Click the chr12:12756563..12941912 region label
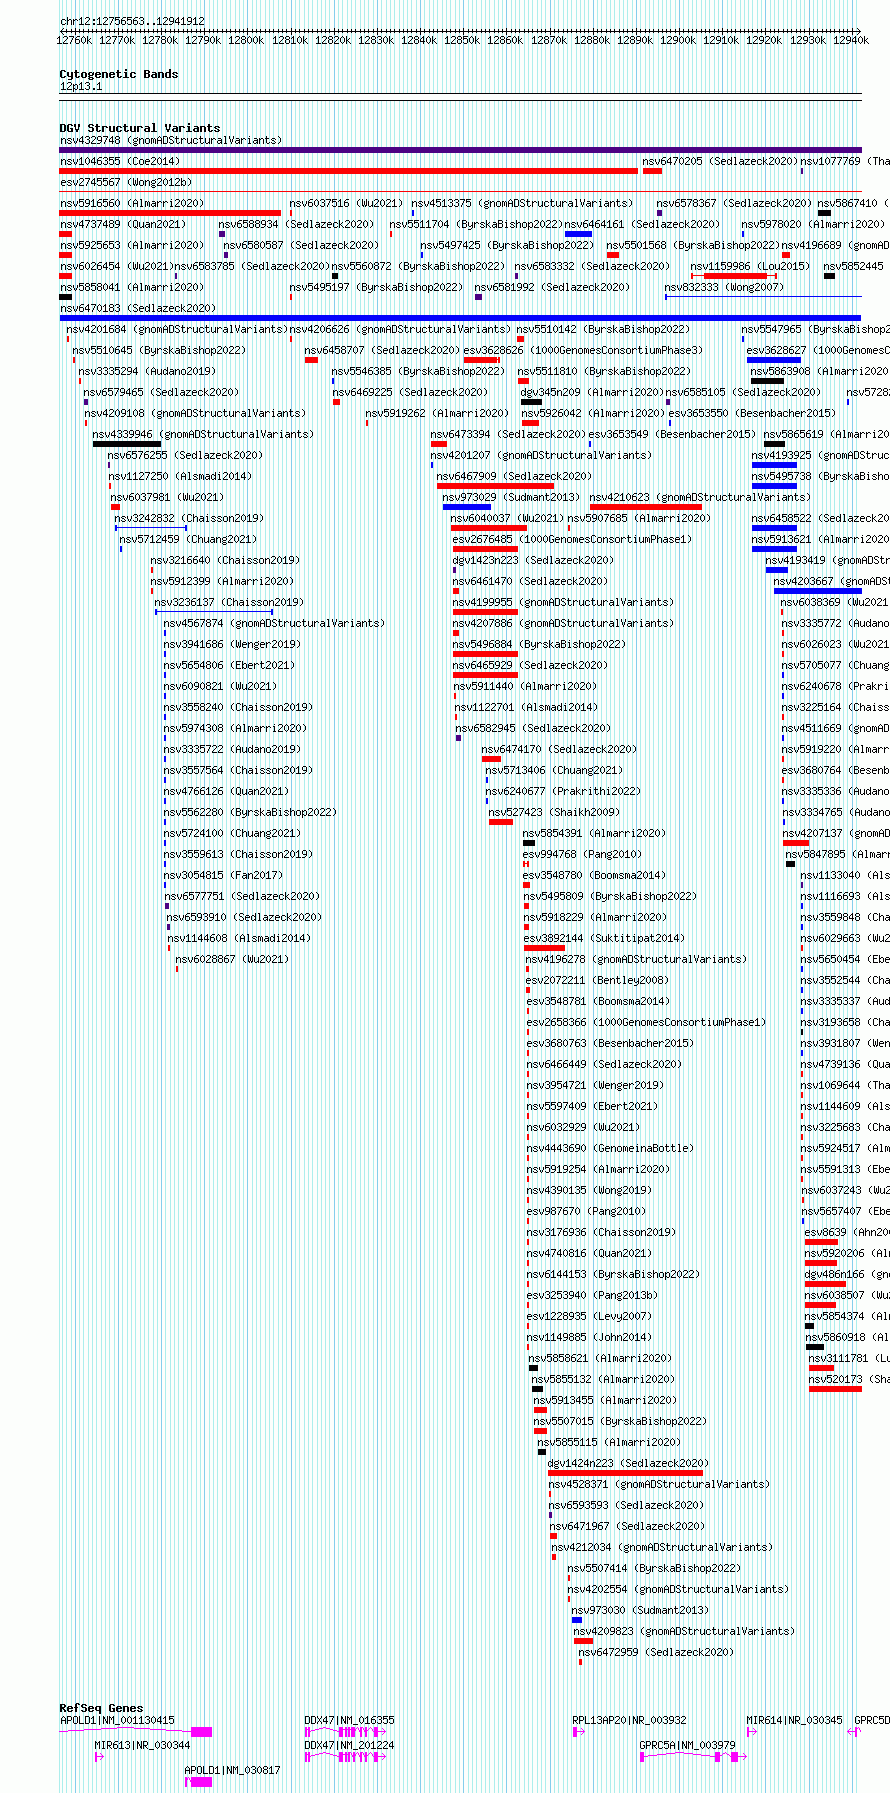This screenshot has height=1793, width=890. pos(132,21)
